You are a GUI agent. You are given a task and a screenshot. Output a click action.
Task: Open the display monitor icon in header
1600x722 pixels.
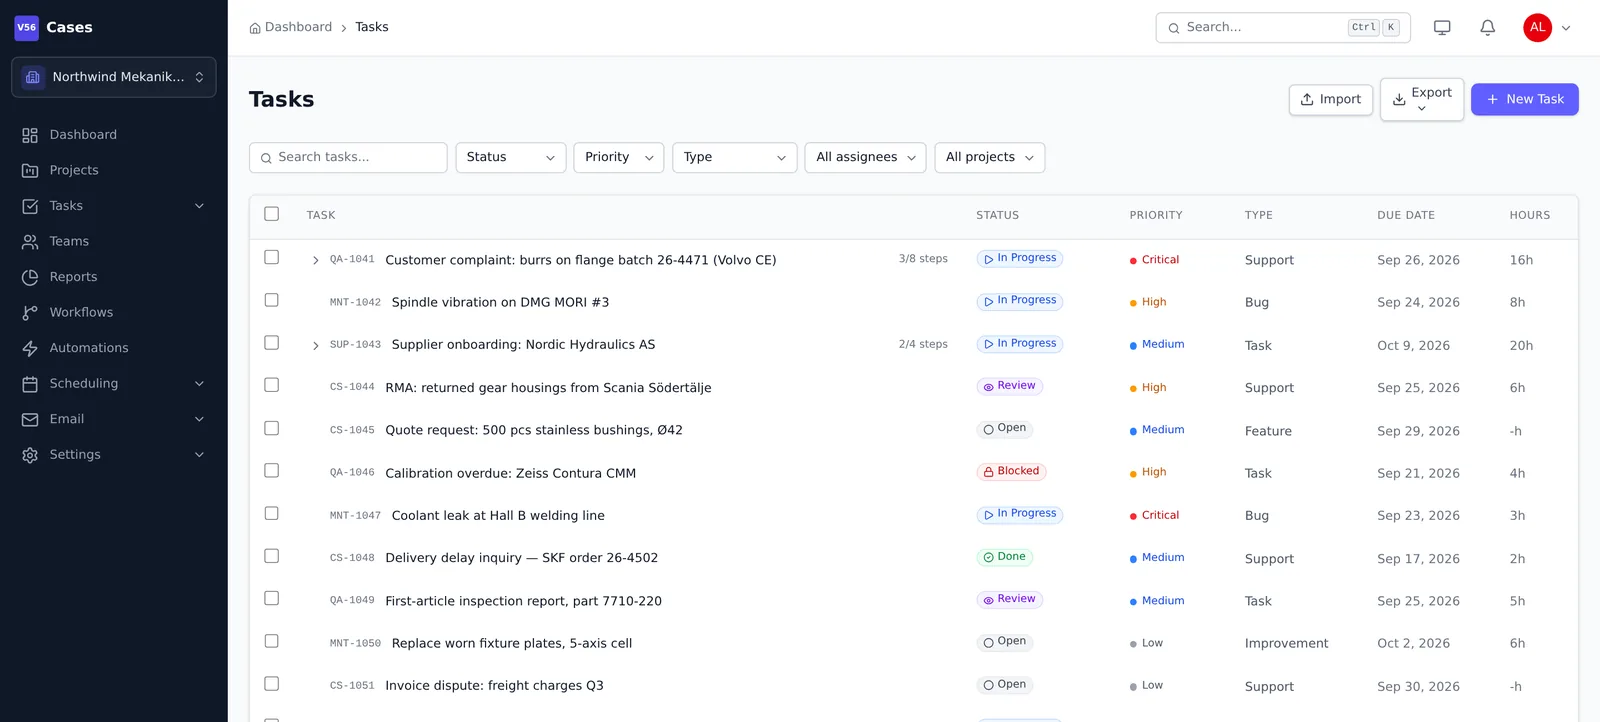pos(1442,28)
